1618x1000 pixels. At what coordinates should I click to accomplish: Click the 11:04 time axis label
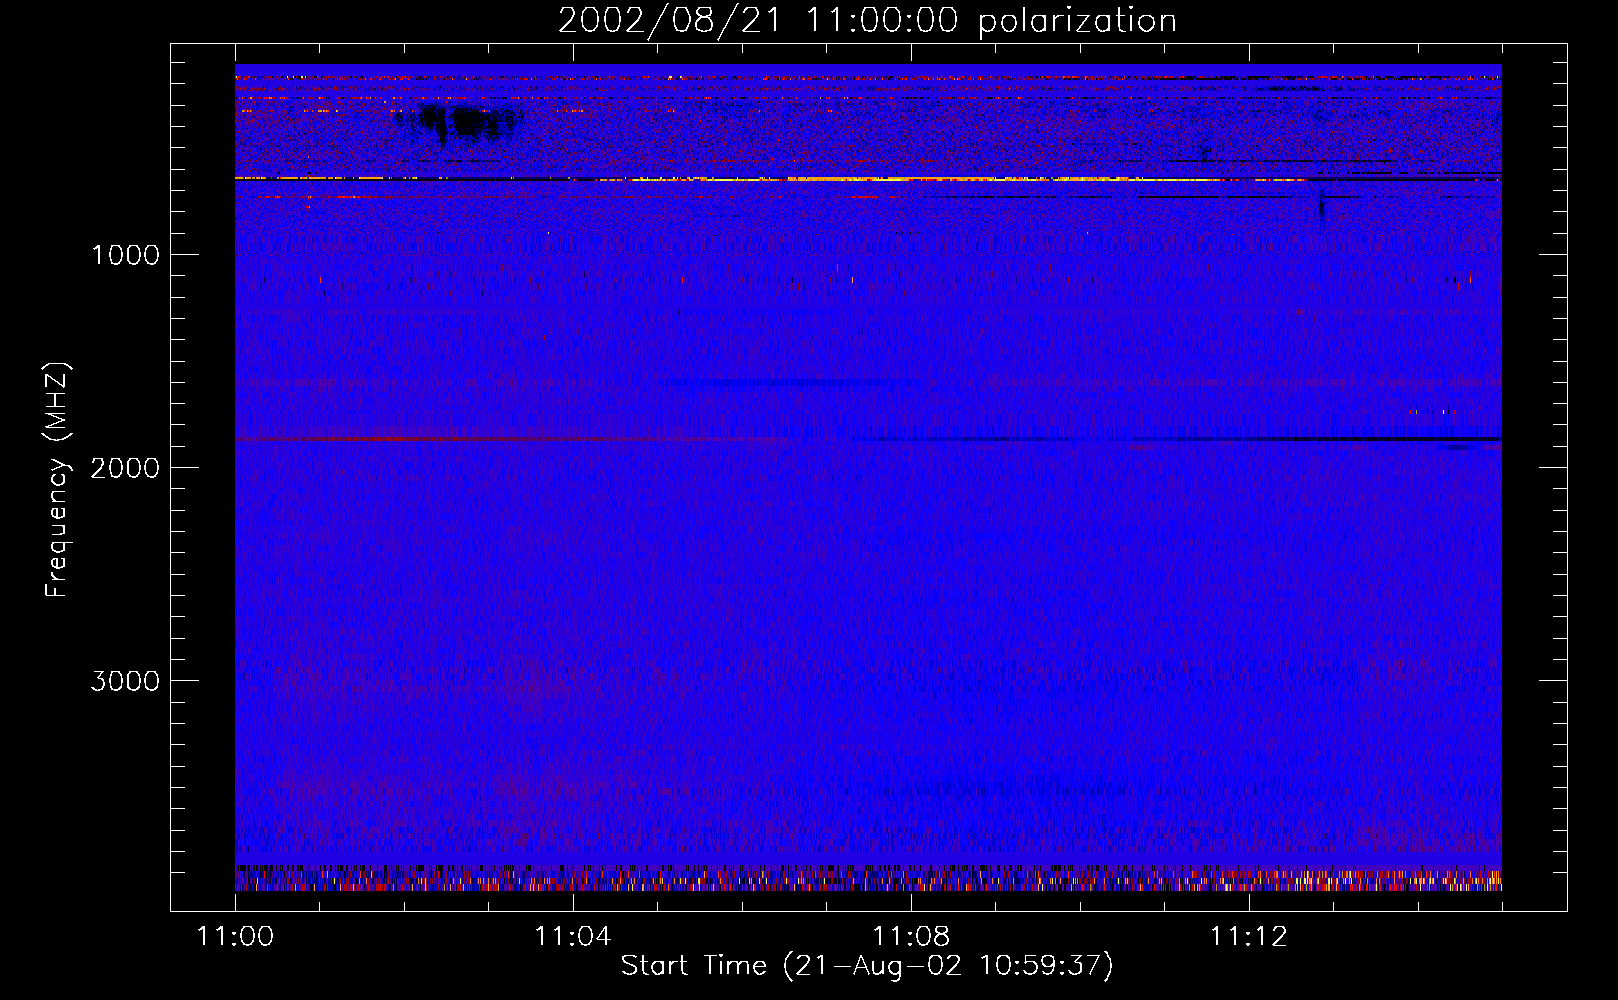click(x=573, y=937)
